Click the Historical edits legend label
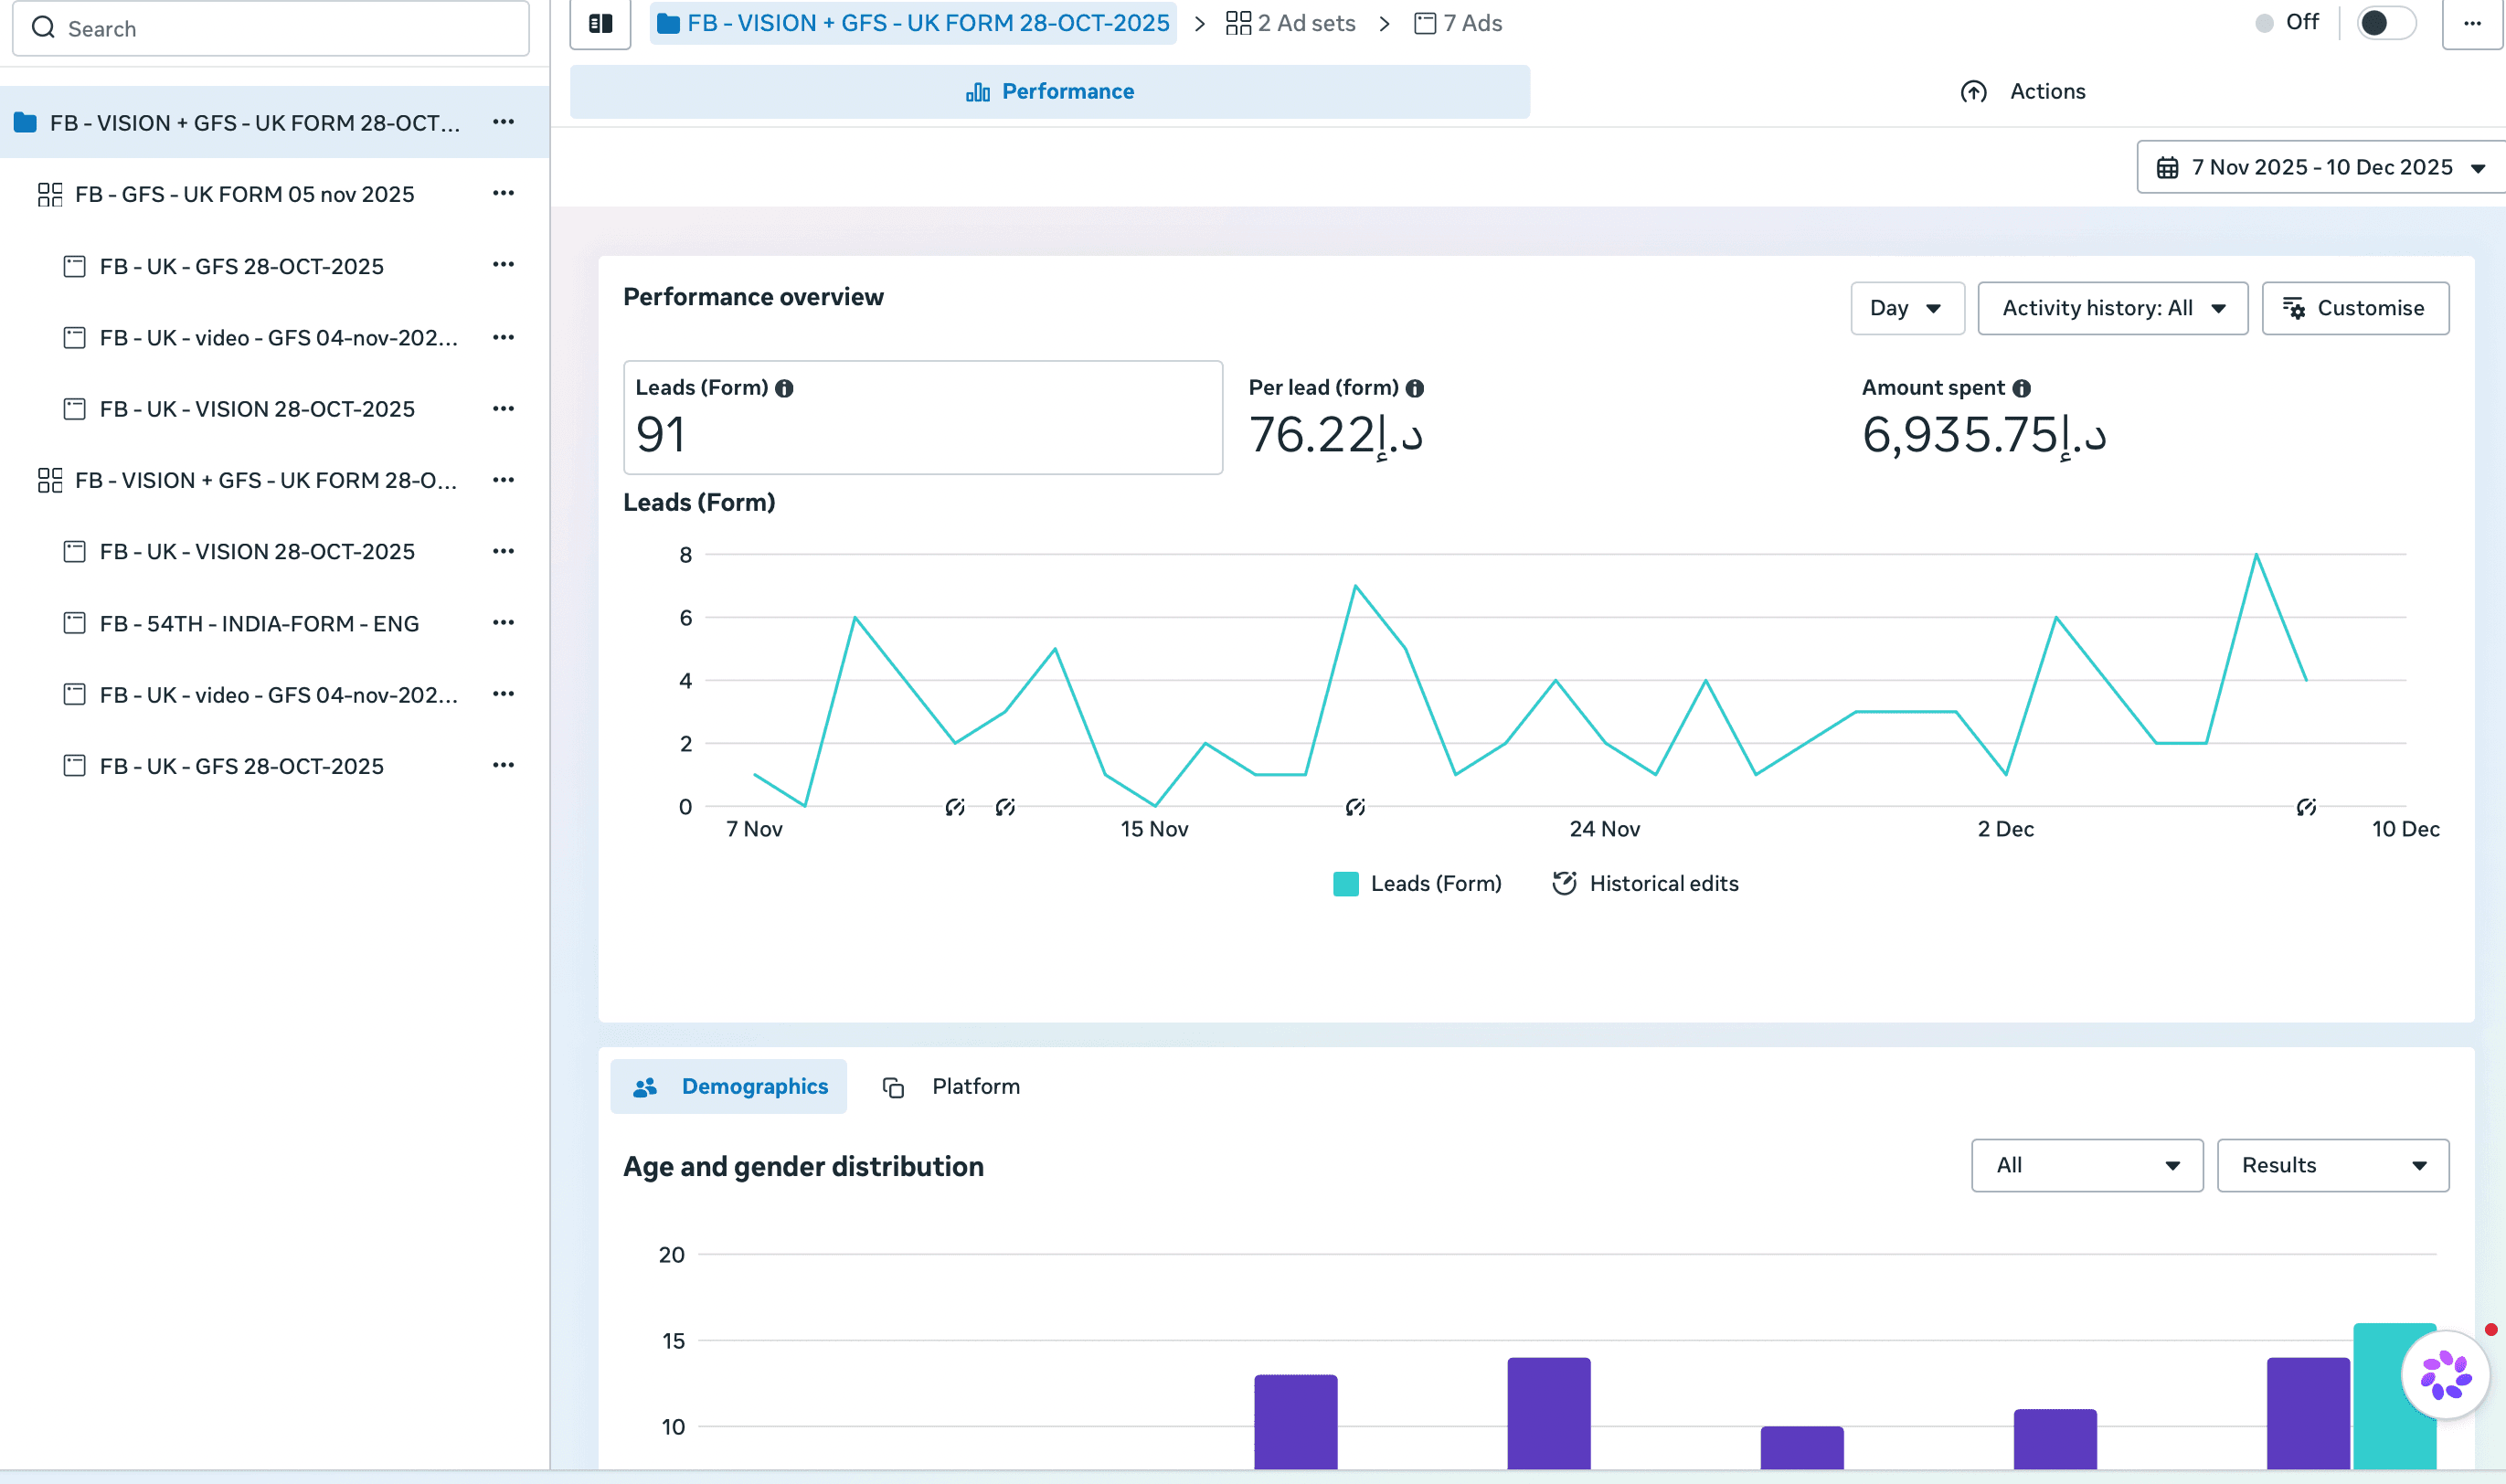This screenshot has width=2506, height=1484. click(1664, 884)
